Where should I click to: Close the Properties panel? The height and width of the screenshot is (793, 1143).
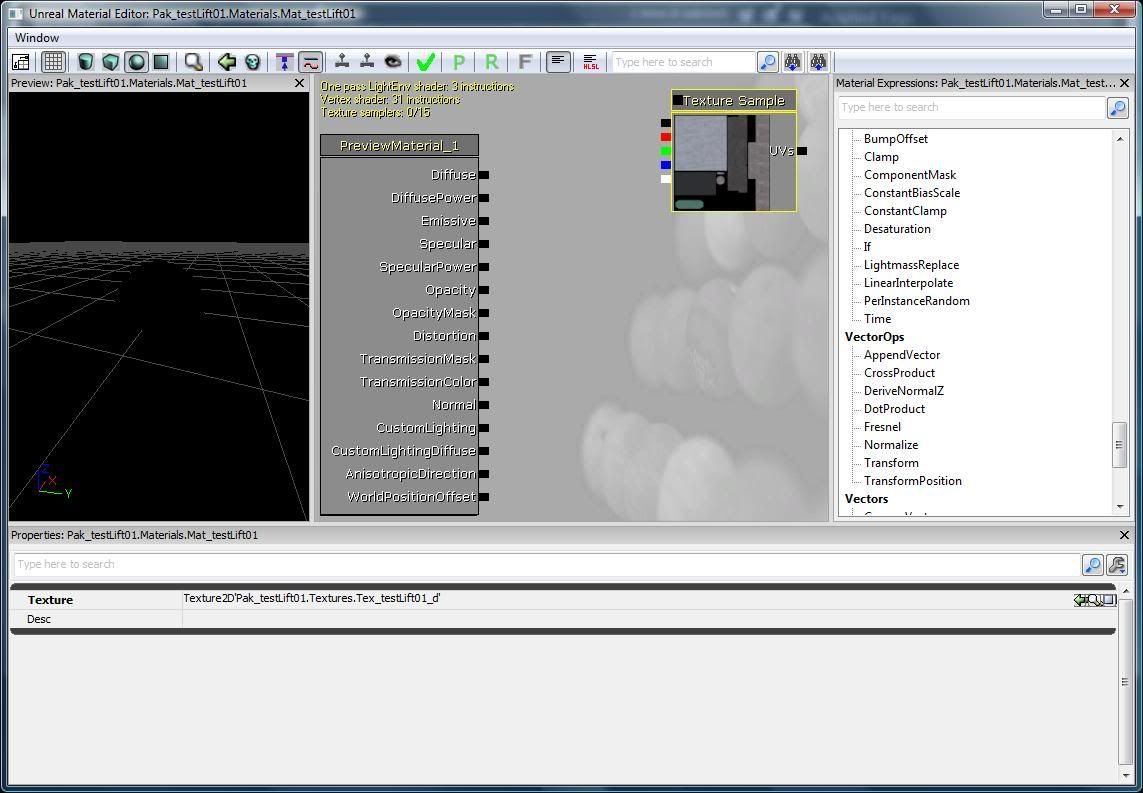(1124, 535)
